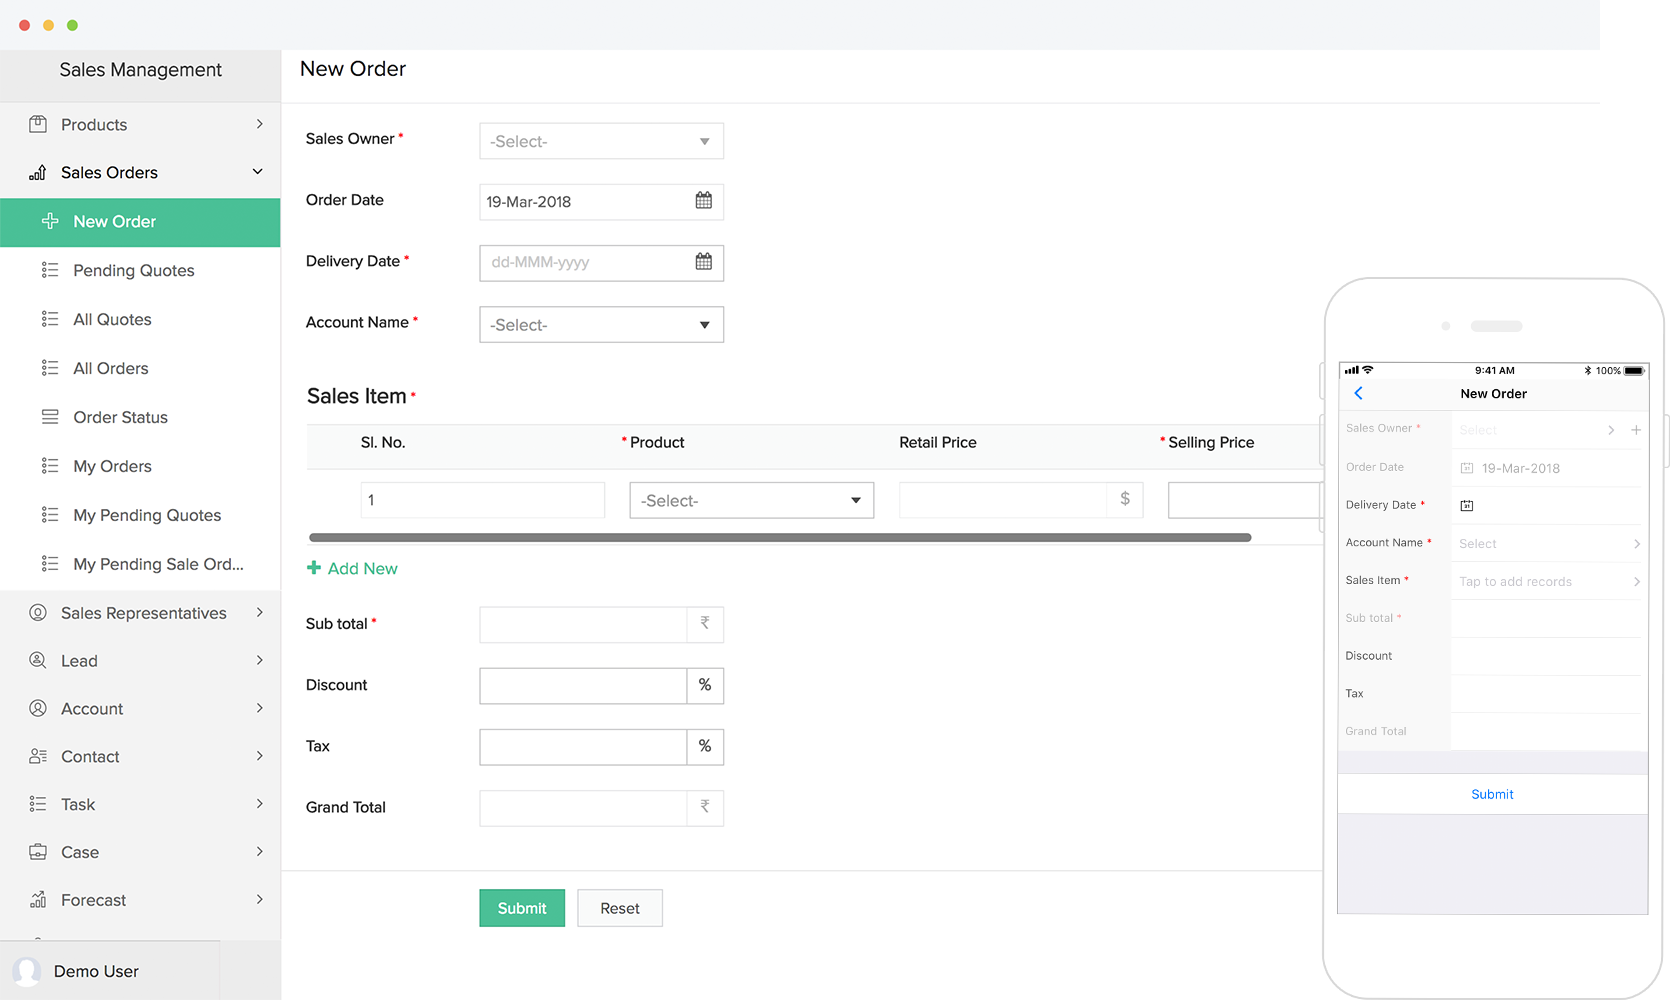Open the Account Name dropdown
This screenshot has height=1000, width=1670.
click(x=601, y=325)
